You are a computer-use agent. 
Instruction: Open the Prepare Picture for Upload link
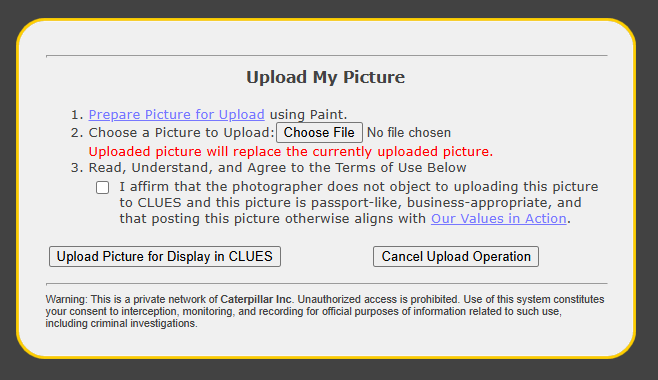coord(176,115)
